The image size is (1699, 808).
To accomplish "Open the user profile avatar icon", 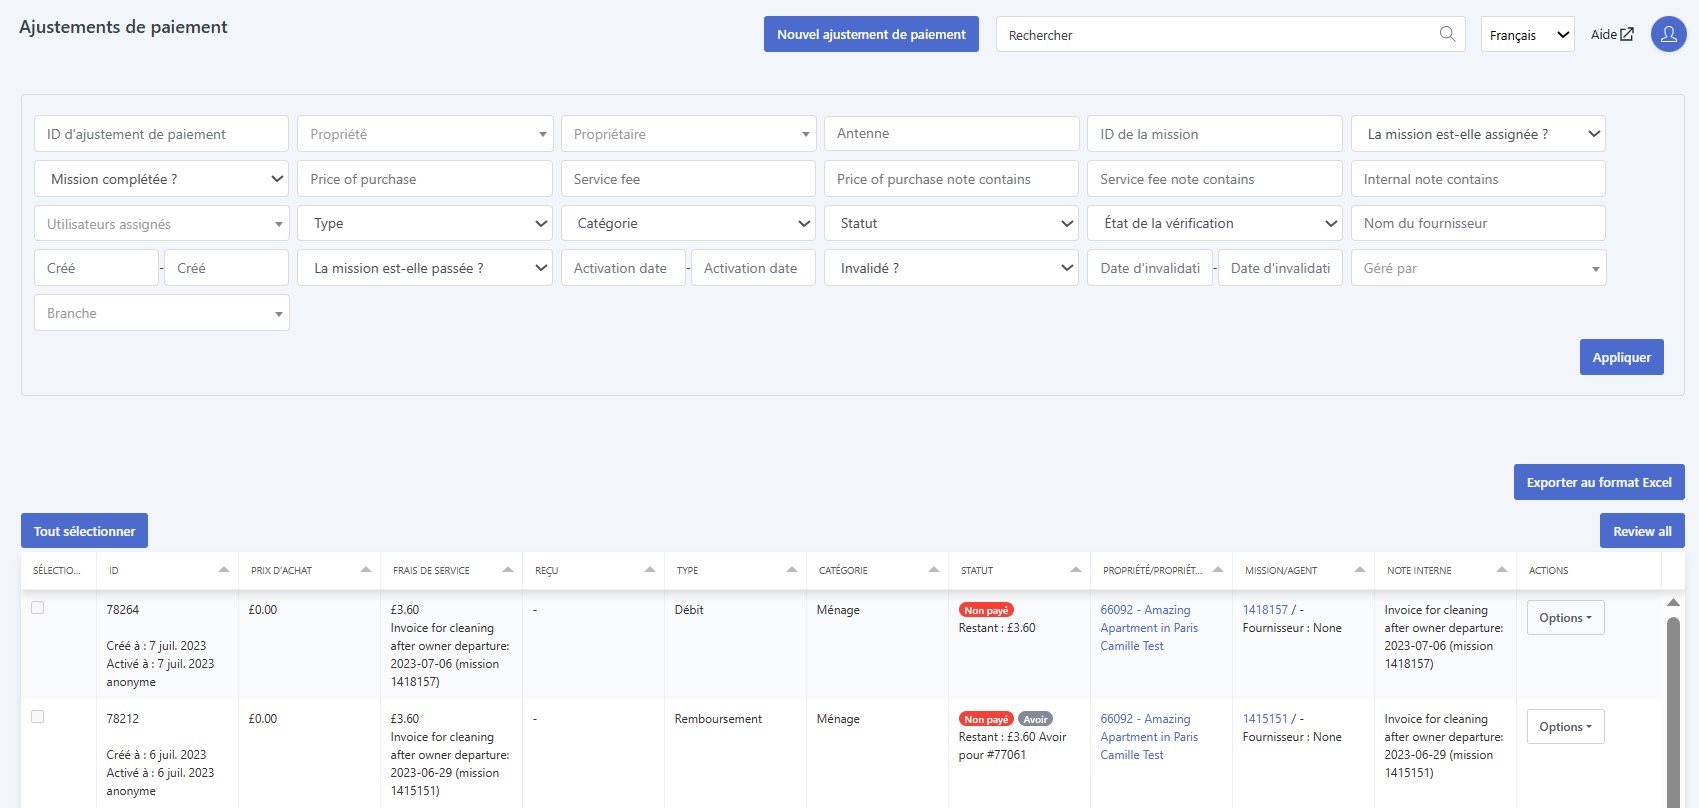I will (1668, 34).
